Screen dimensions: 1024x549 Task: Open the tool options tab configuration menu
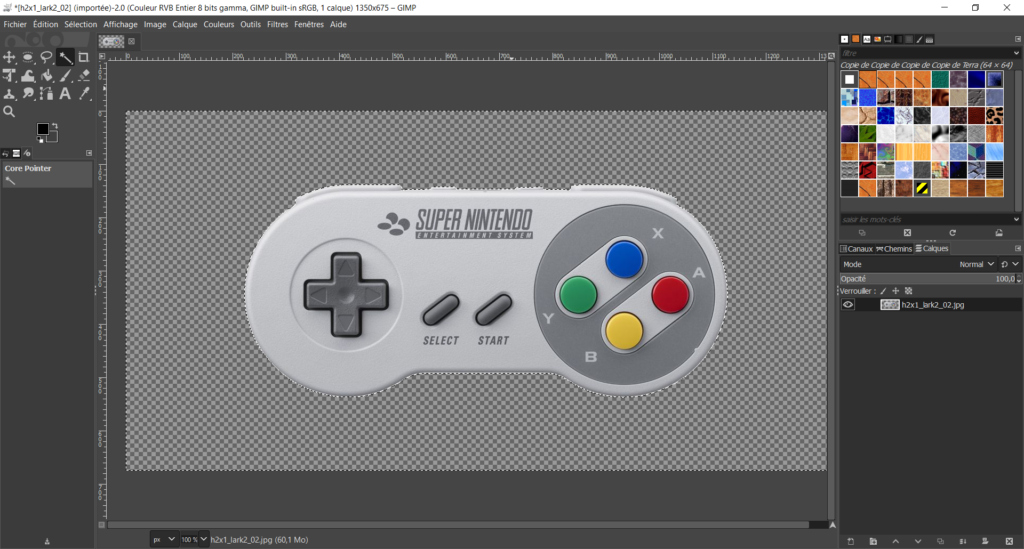click(x=89, y=153)
